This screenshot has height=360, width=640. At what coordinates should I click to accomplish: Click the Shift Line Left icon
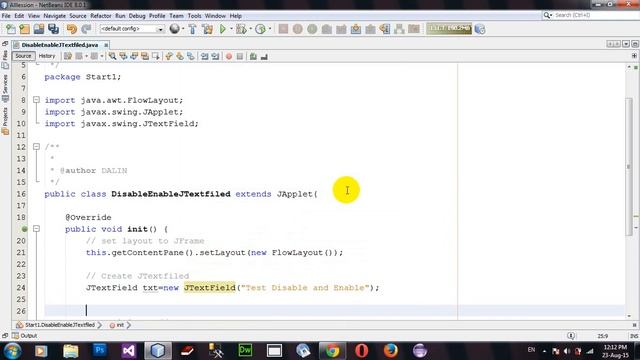point(204,56)
